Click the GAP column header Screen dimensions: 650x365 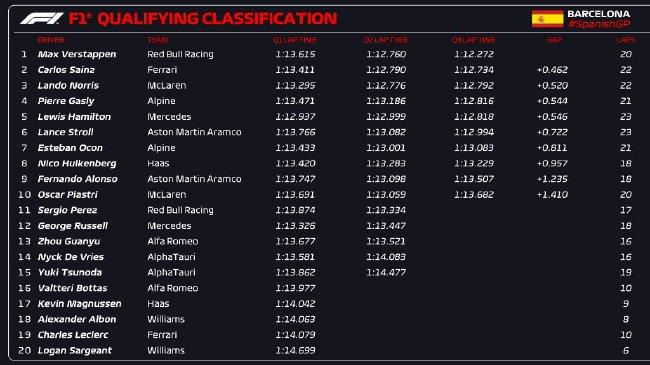tap(554, 40)
